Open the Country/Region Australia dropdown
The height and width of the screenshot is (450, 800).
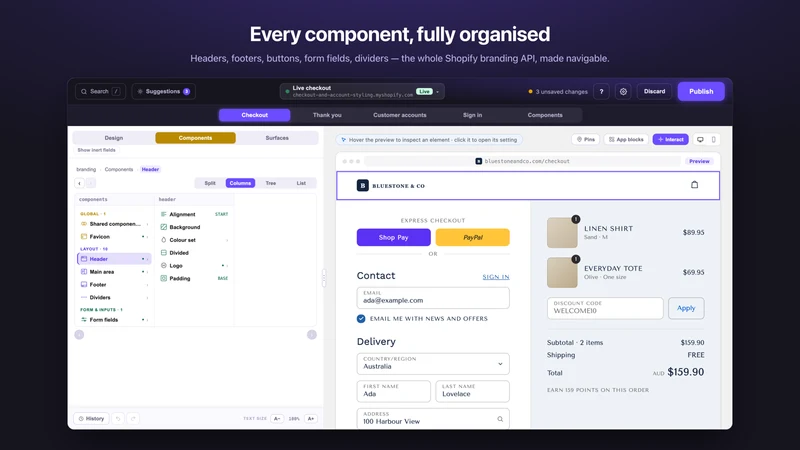coord(433,364)
